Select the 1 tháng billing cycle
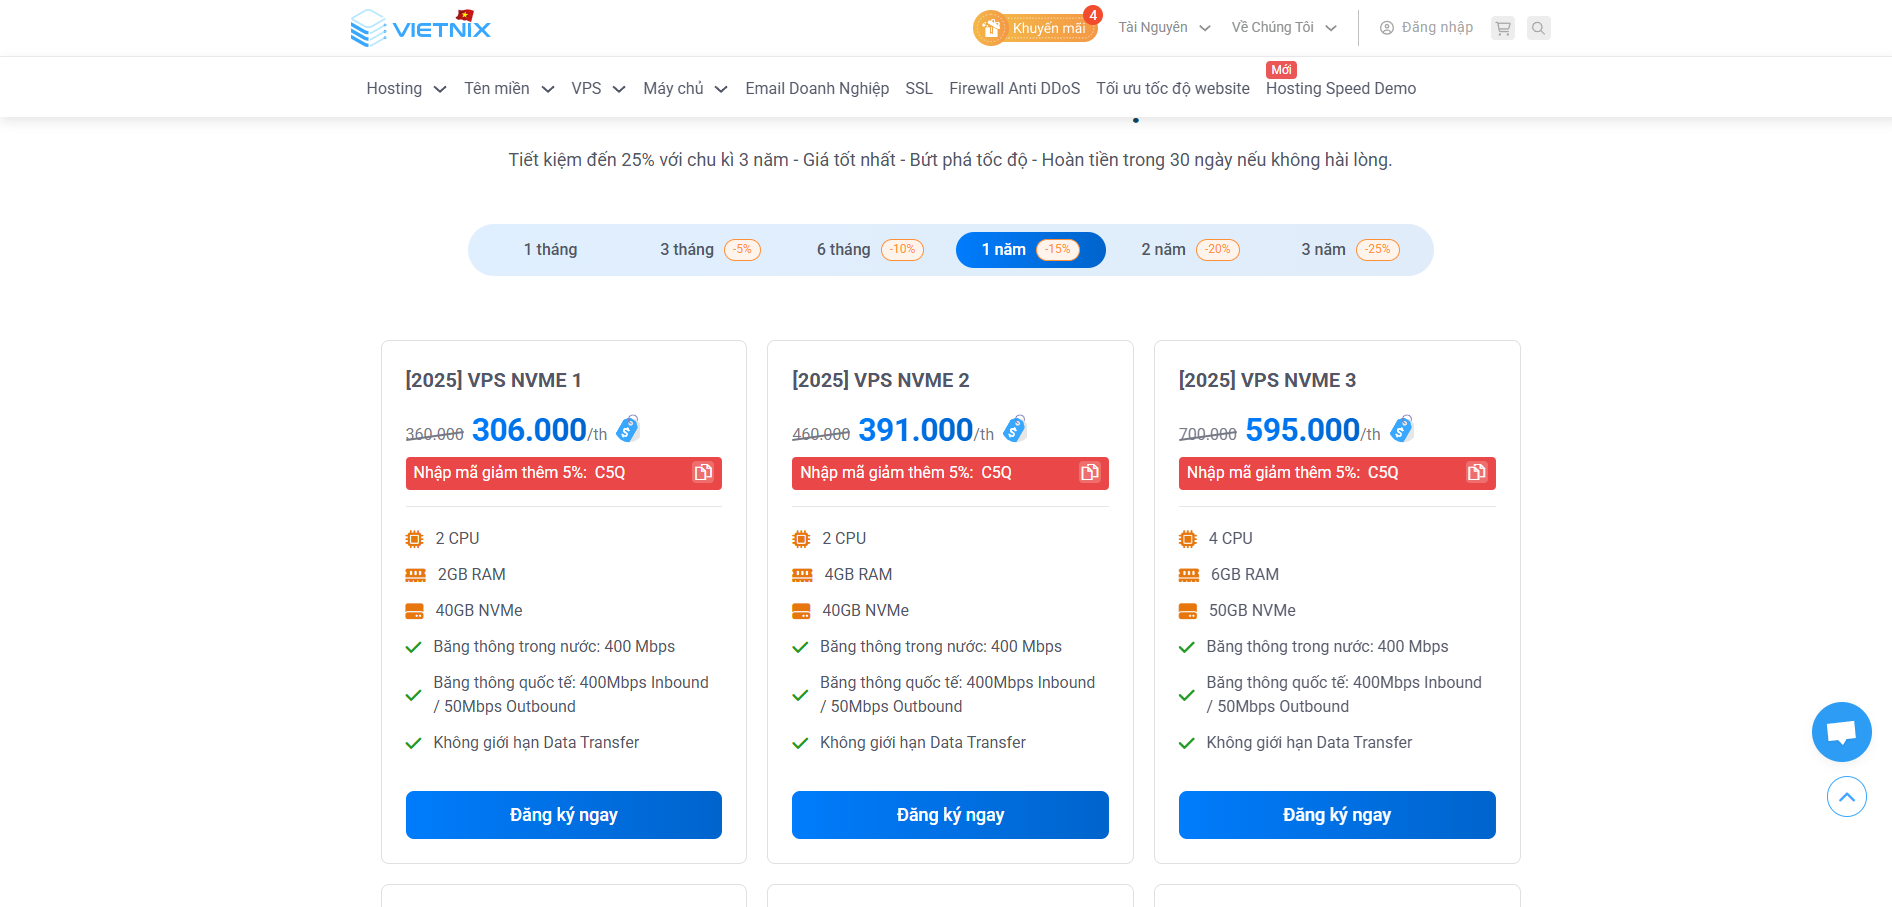This screenshot has width=1892, height=907. pos(550,250)
